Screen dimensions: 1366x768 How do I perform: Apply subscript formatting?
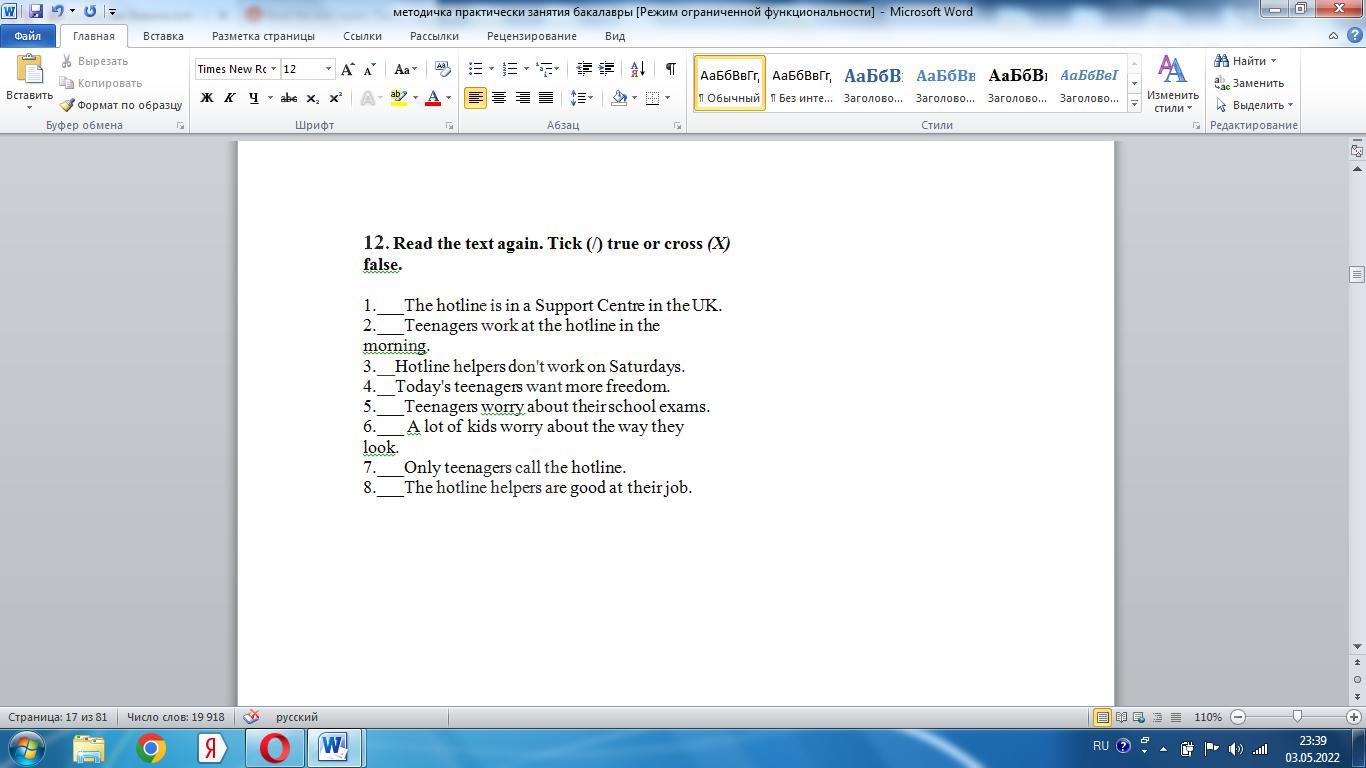(x=312, y=98)
